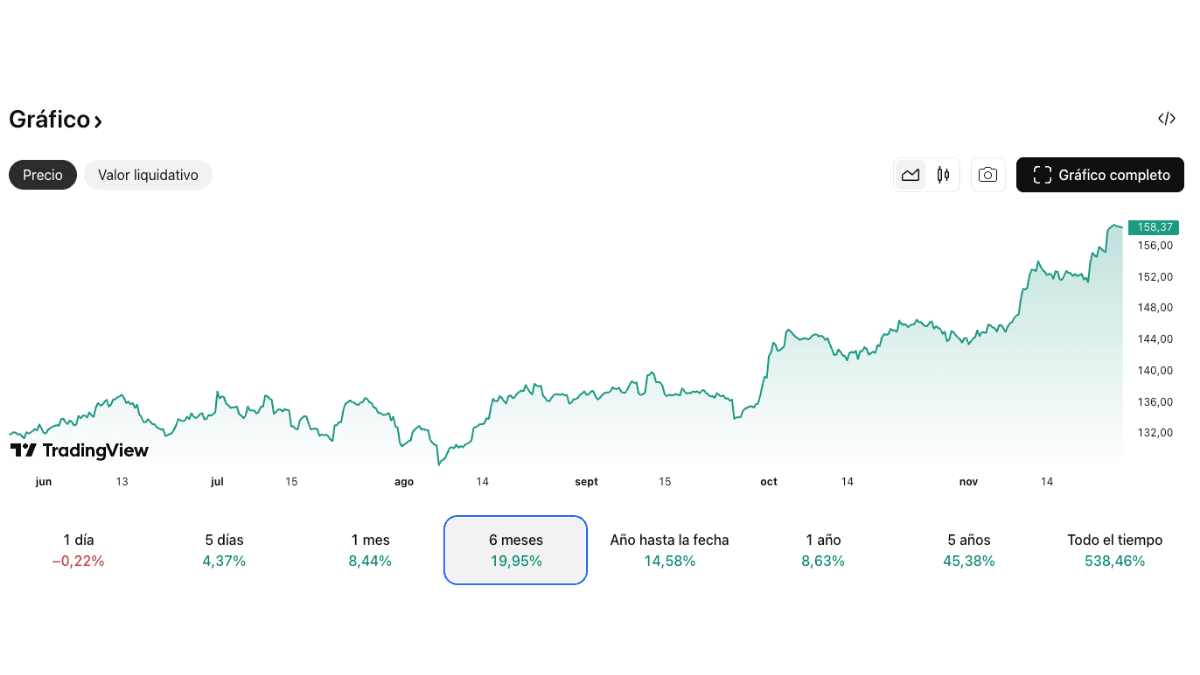Show Año hasta la fecha performance
1200x675 pixels.
tap(669, 550)
